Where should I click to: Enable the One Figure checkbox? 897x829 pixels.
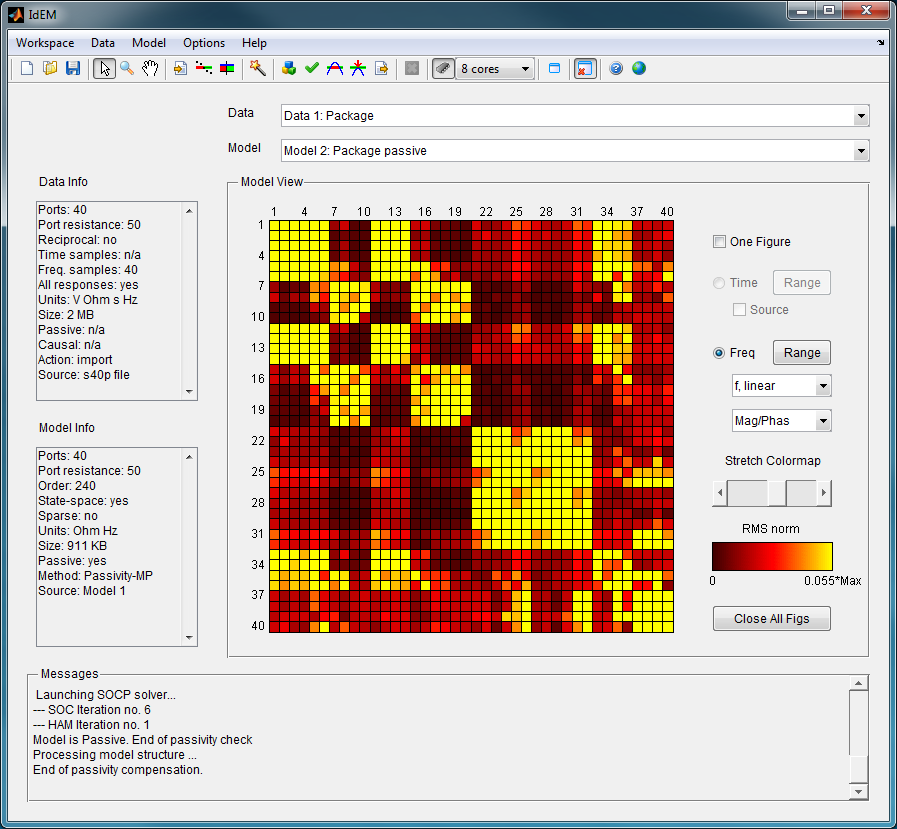point(719,241)
